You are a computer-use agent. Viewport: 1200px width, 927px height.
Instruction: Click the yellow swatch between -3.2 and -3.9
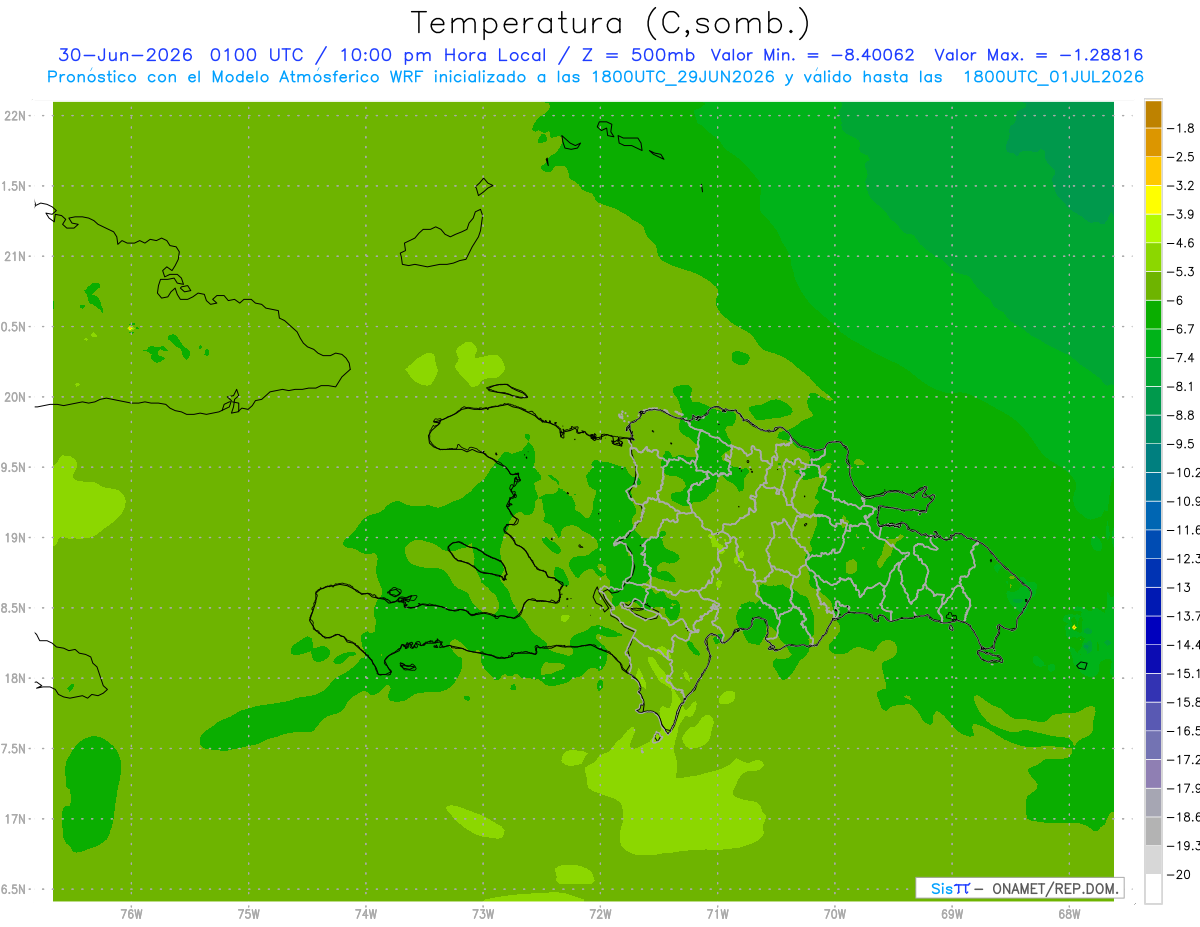pyautogui.click(x=1153, y=200)
